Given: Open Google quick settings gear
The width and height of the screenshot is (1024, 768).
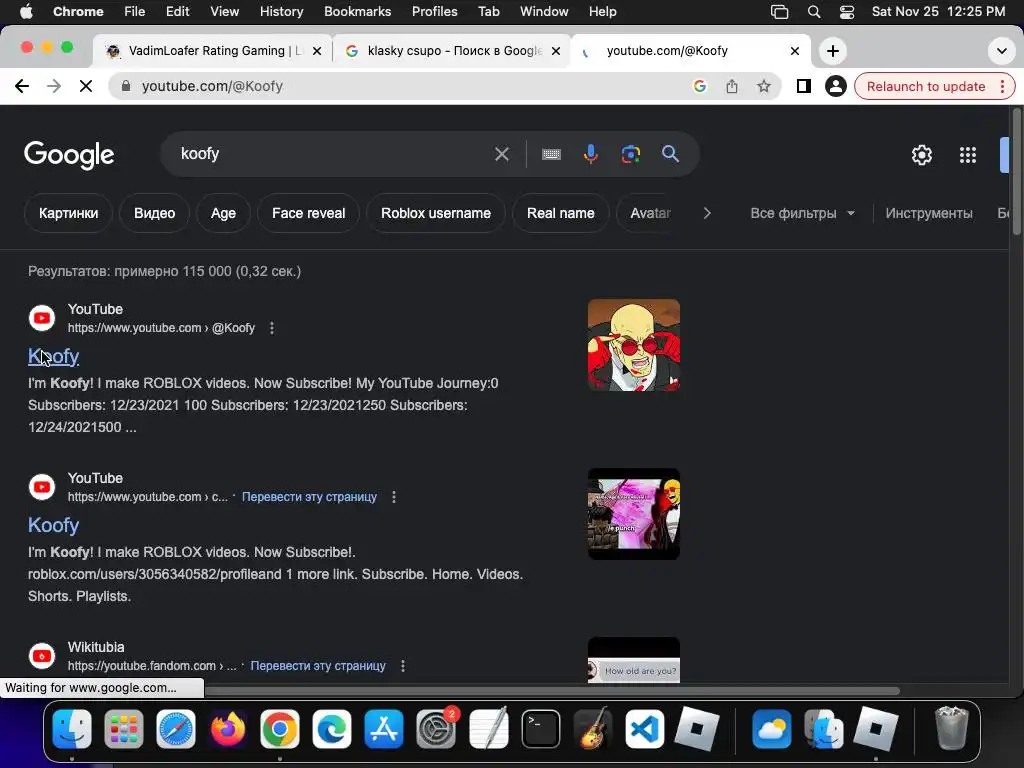Looking at the screenshot, I should (921, 155).
